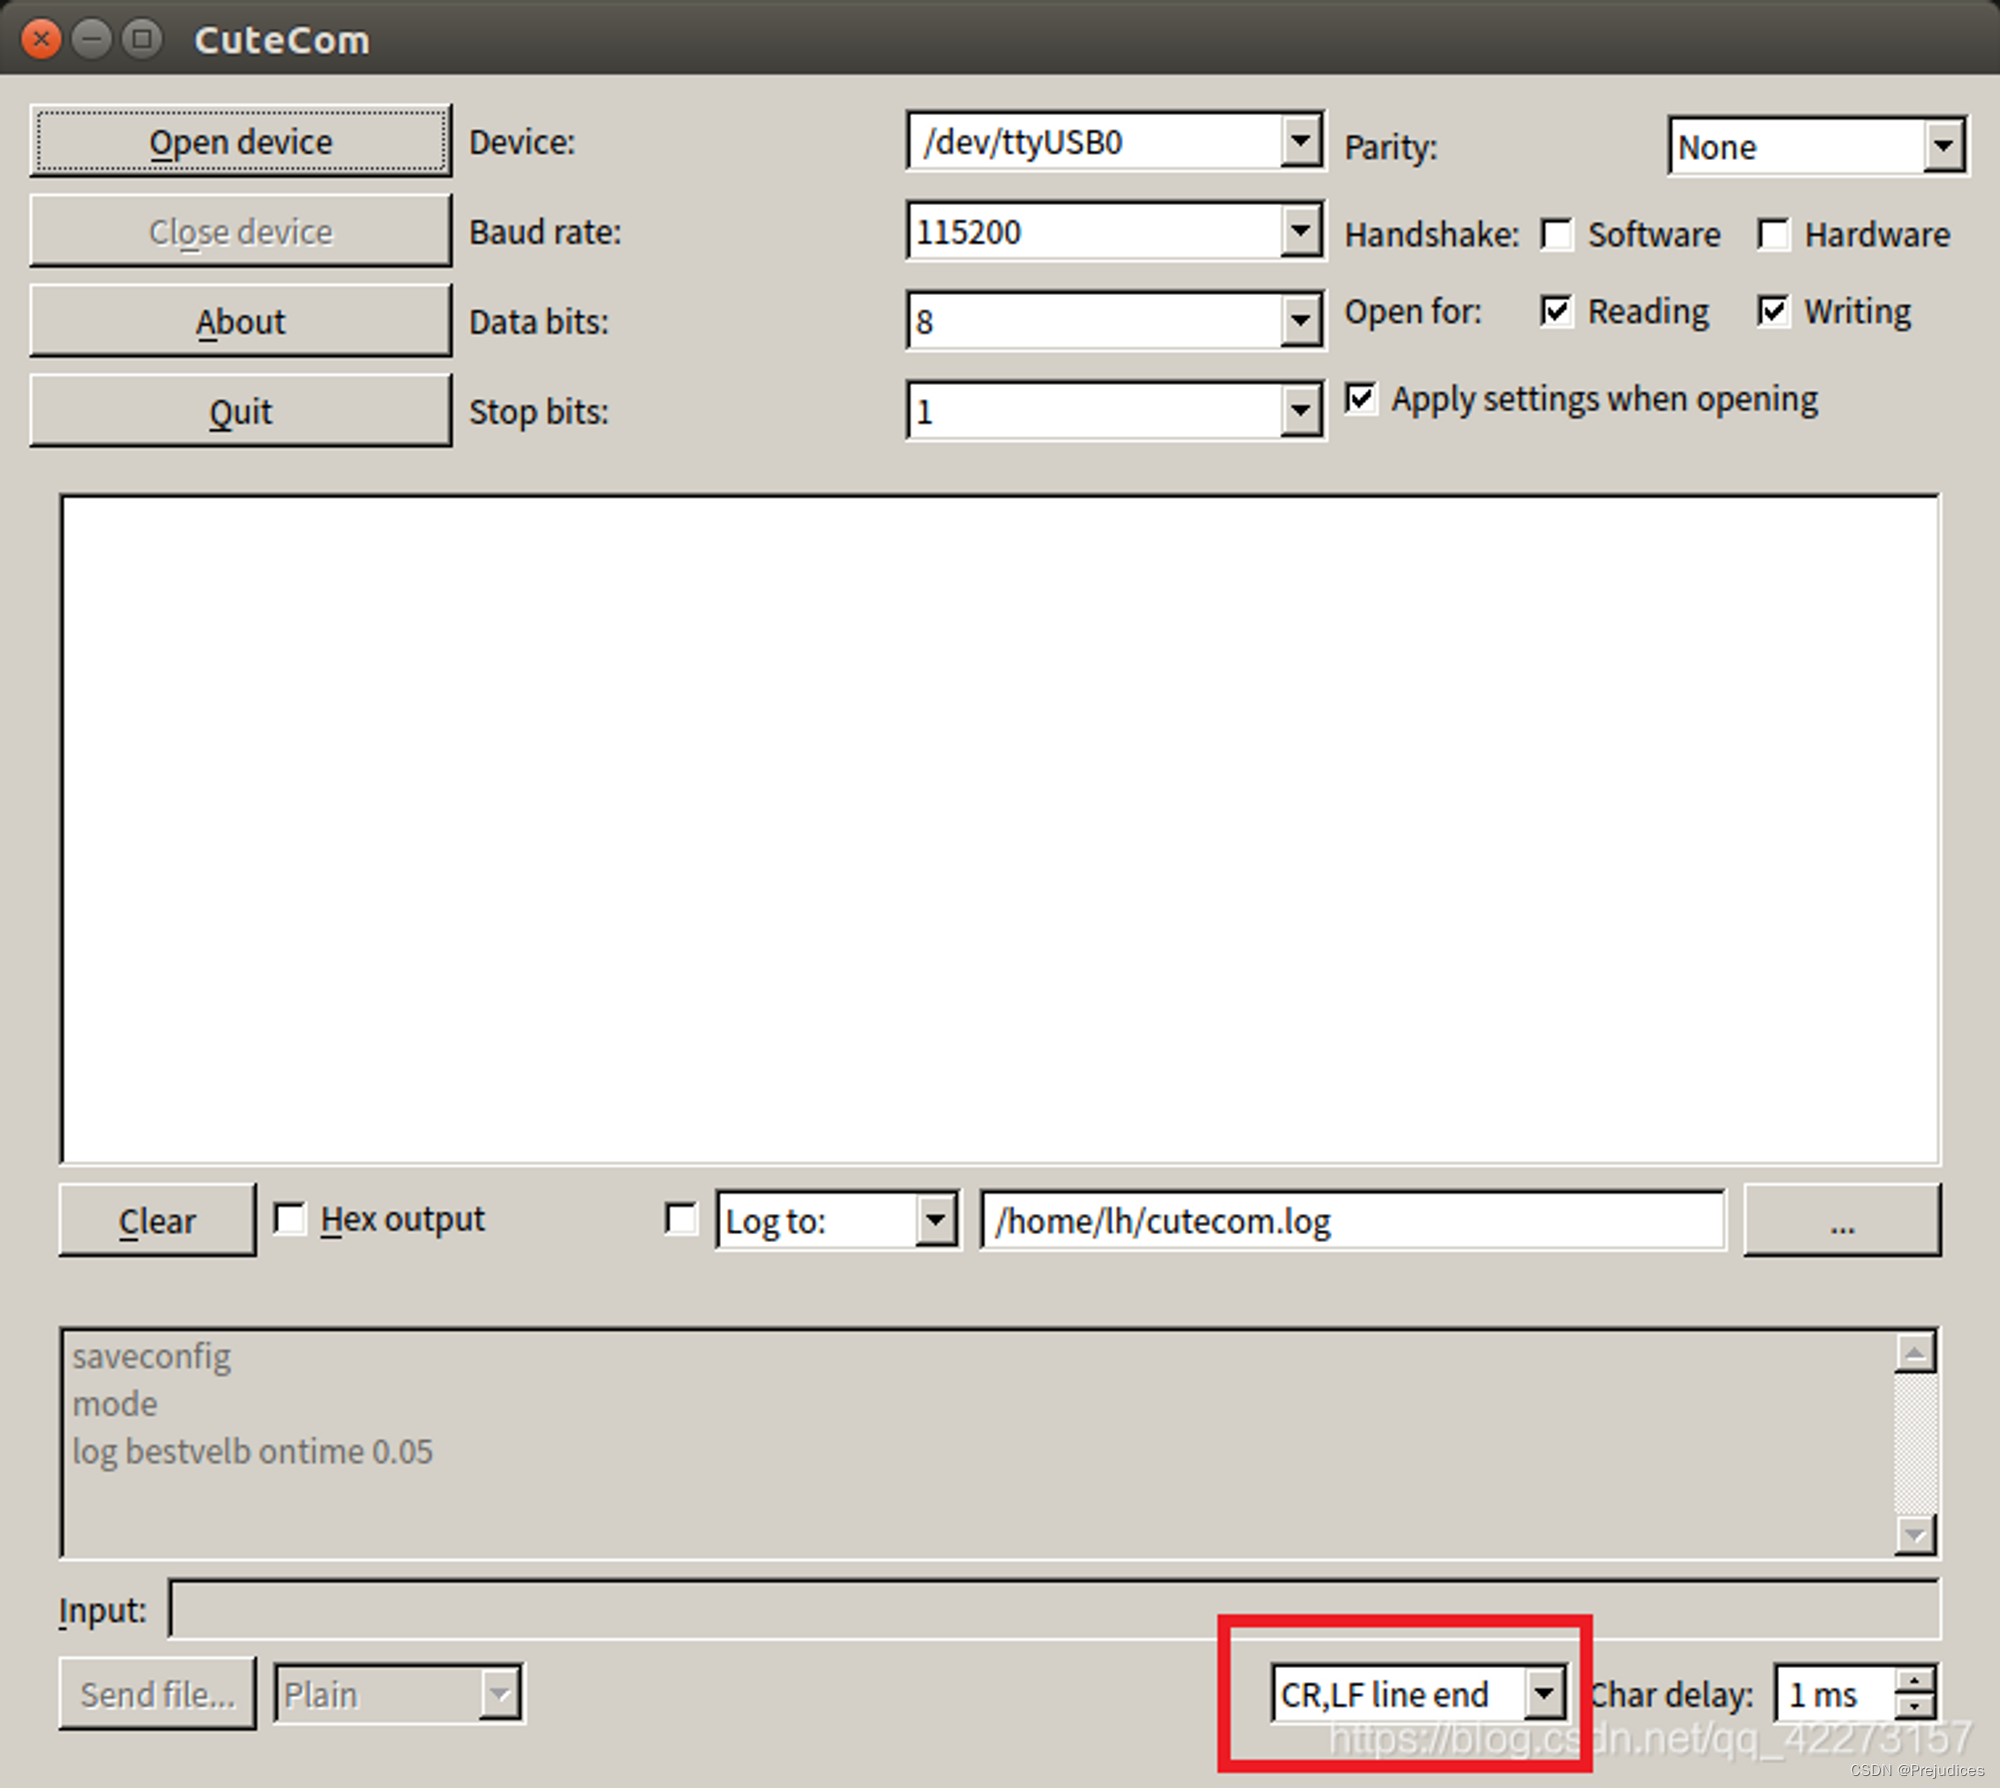Expand the Parity dropdown set to None
This screenshot has height=1788, width=2000.
click(x=1818, y=146)
